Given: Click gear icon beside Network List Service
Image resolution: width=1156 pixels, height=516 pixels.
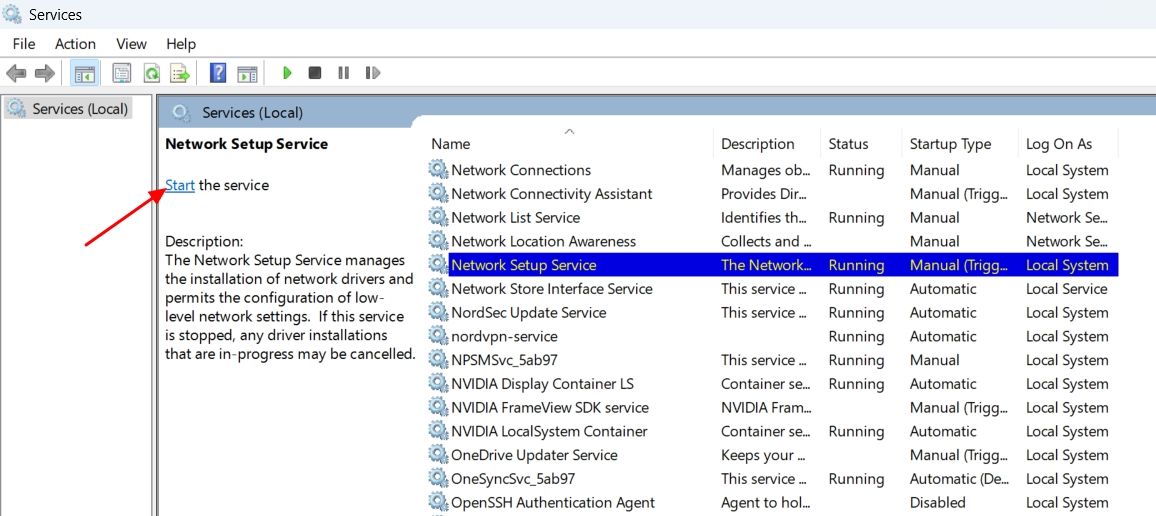Looking at the screenshot, I should click(x=438, y=217).
